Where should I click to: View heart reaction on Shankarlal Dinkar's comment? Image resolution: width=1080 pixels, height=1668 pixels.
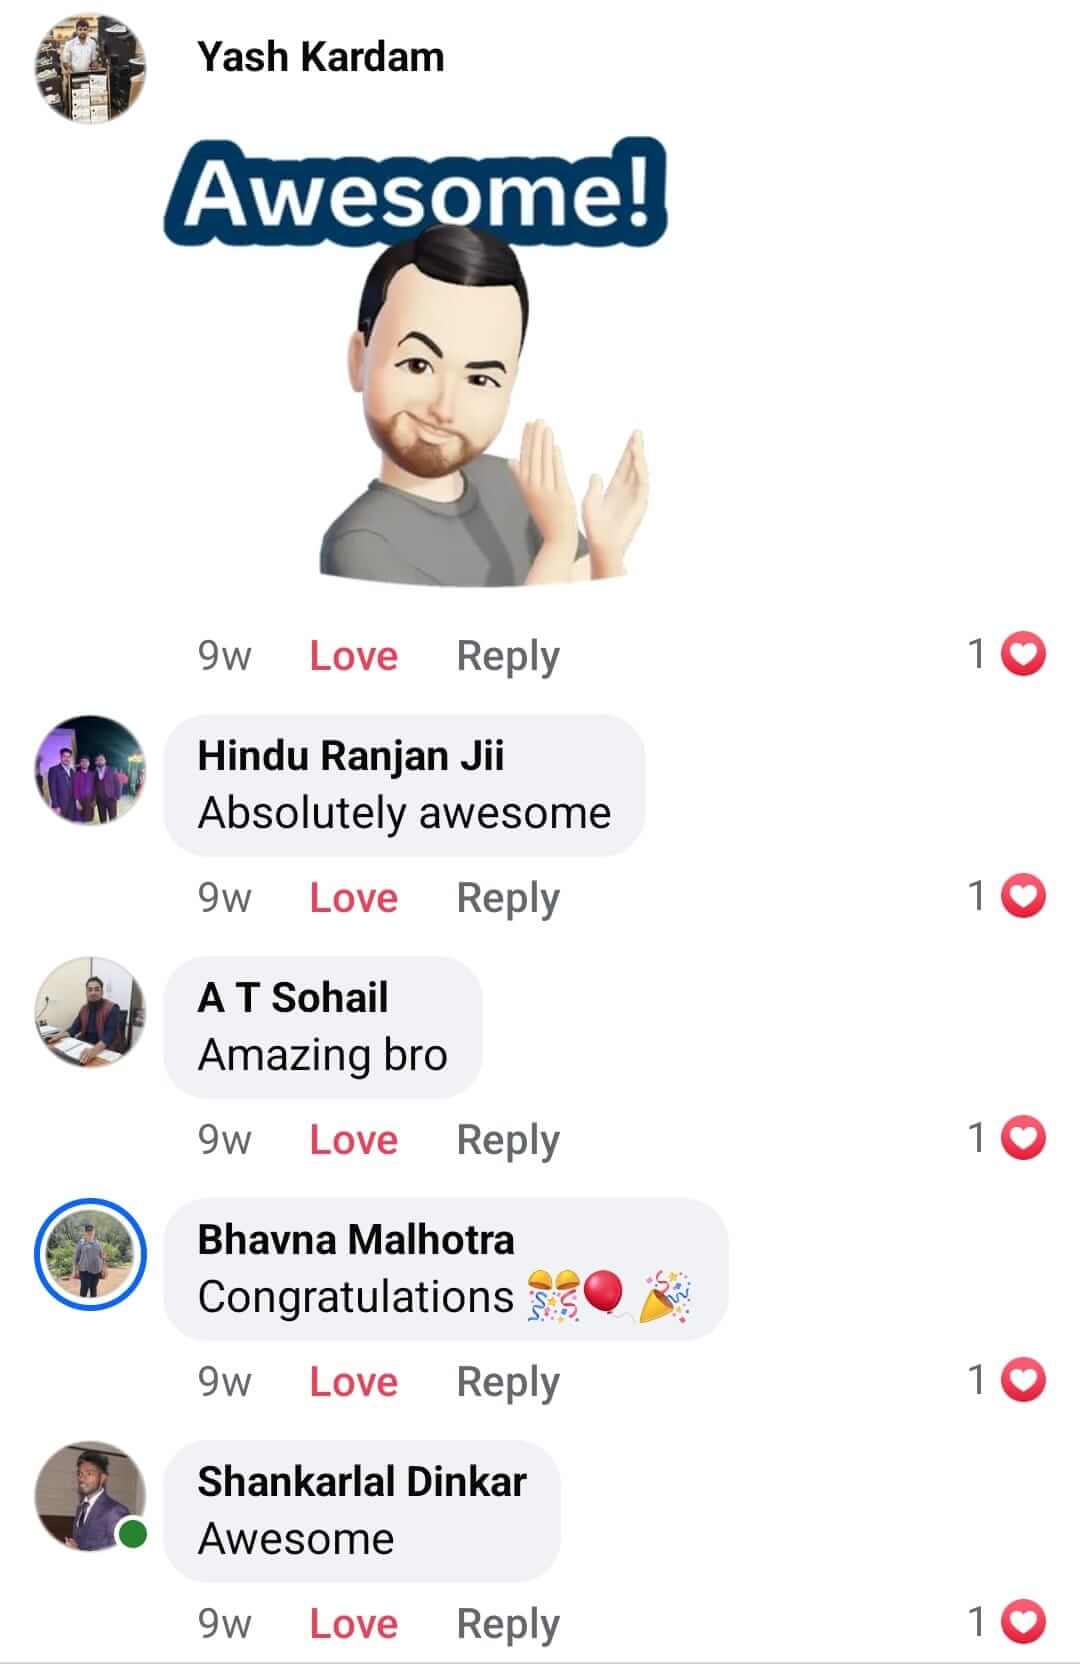1006,1622
